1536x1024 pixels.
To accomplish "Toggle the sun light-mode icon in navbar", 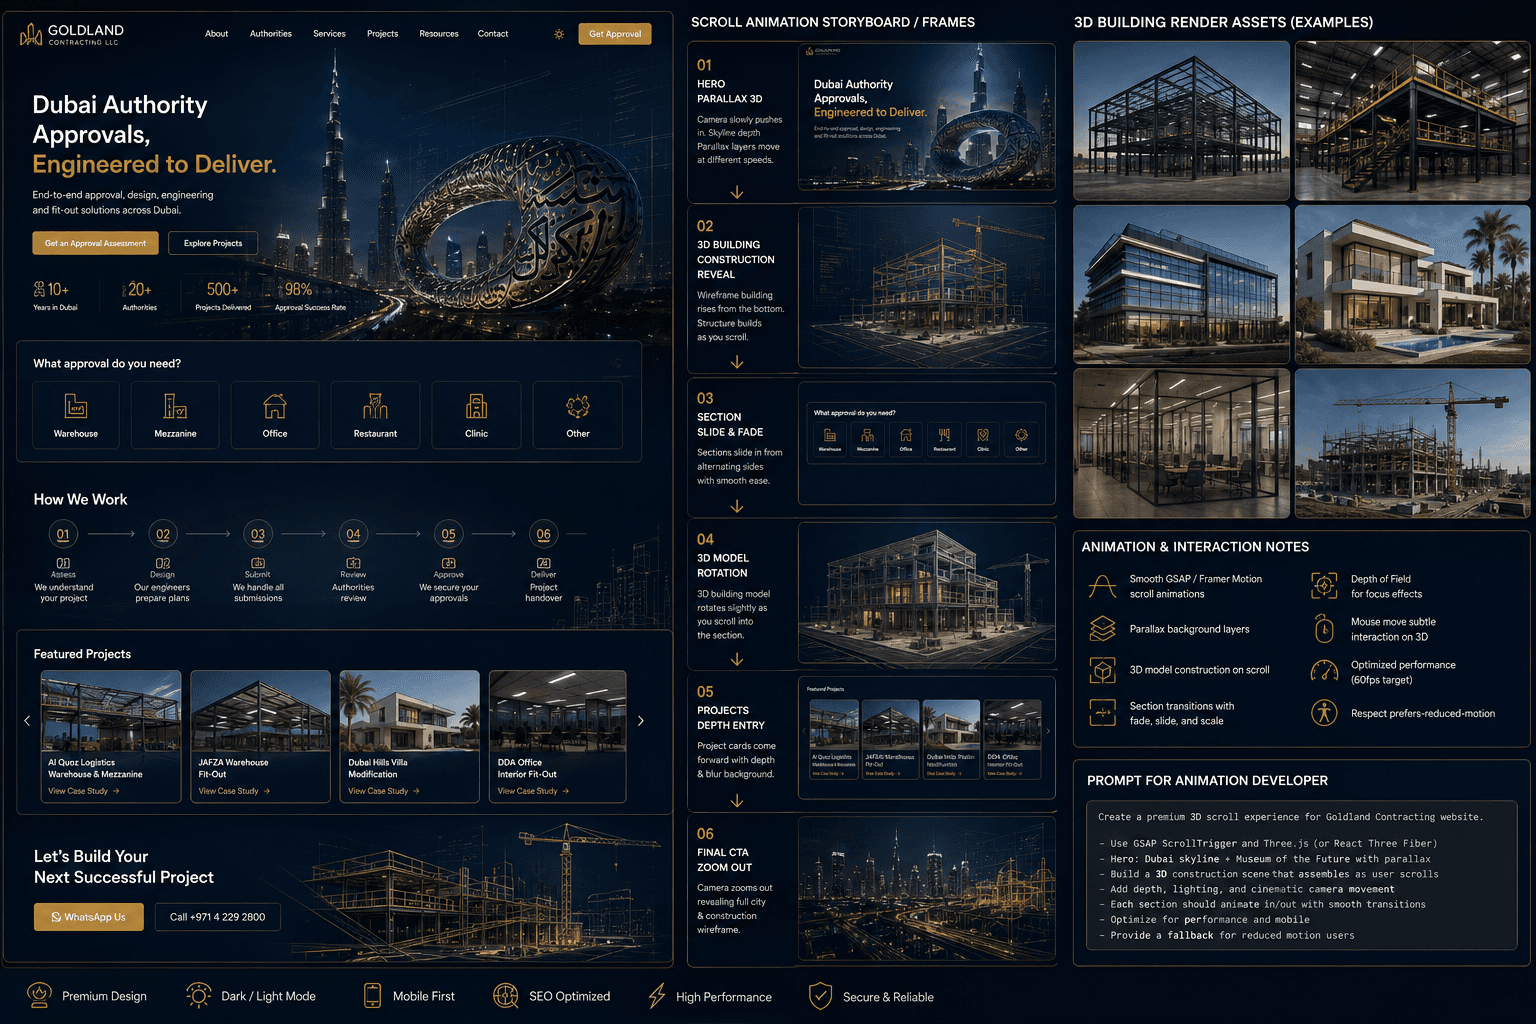I will (559, 34).
